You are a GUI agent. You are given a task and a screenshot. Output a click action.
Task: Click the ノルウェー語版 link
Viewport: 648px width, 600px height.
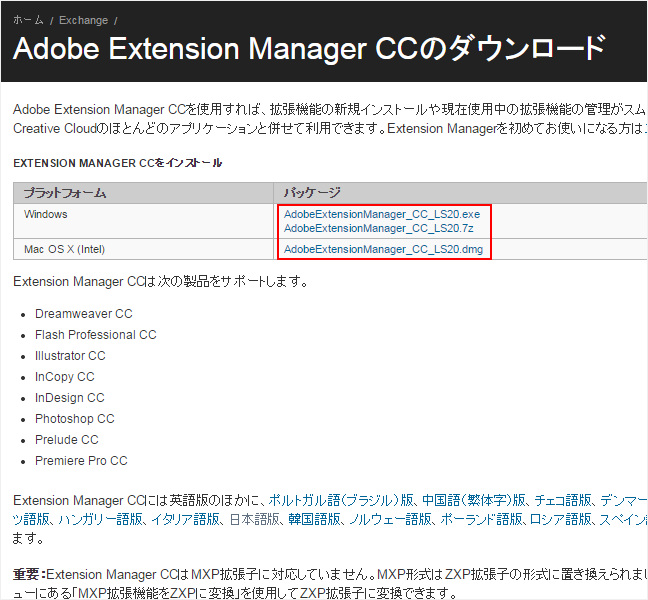click(x=389, y=519)
